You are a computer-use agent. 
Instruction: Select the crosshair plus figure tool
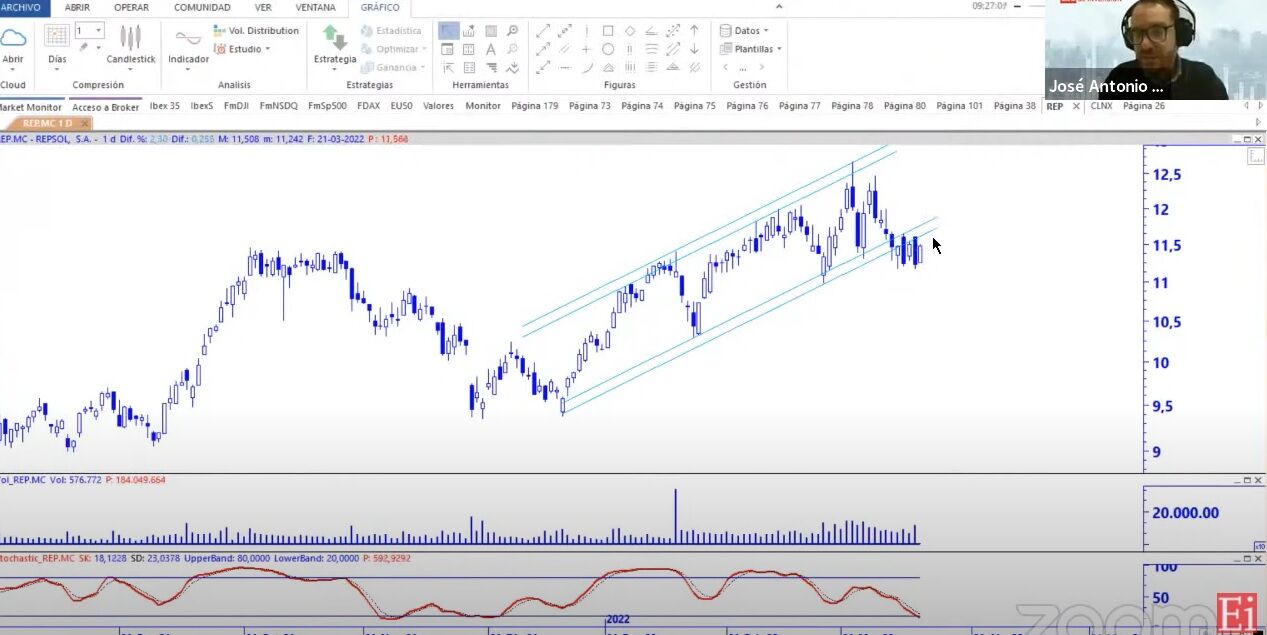(586, 49)
